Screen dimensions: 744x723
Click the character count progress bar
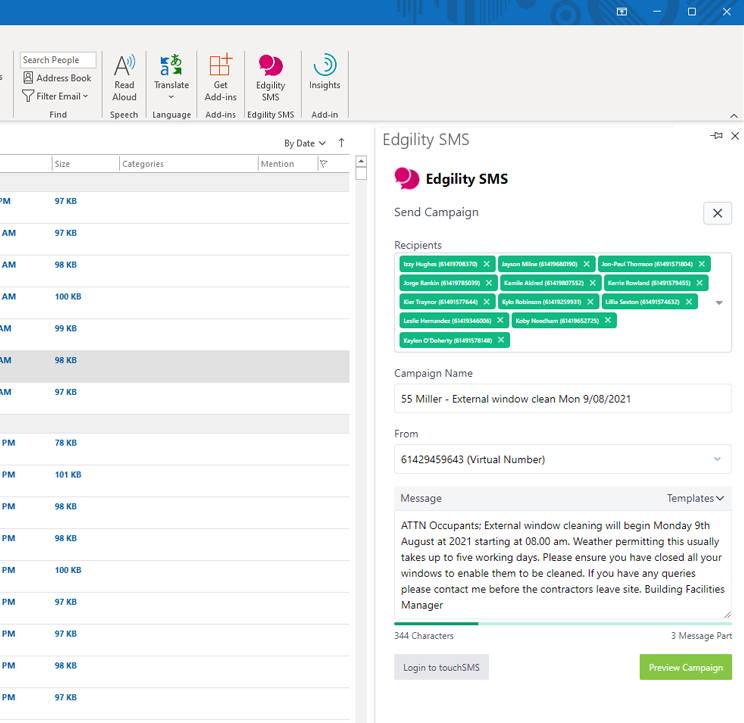pyautogui.click(x=563, y=623)
